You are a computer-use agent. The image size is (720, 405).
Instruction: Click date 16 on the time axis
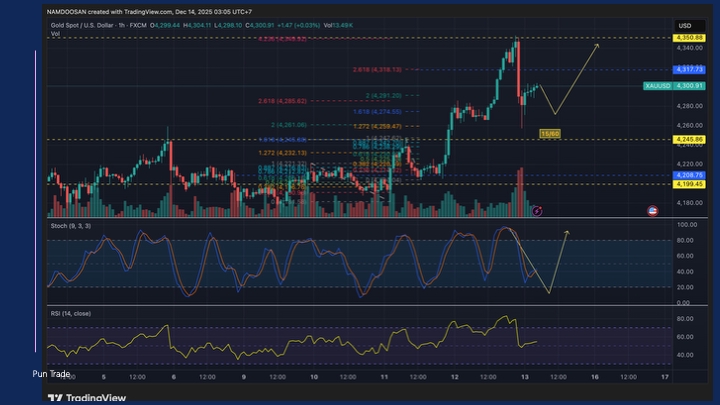pos(595,377)
